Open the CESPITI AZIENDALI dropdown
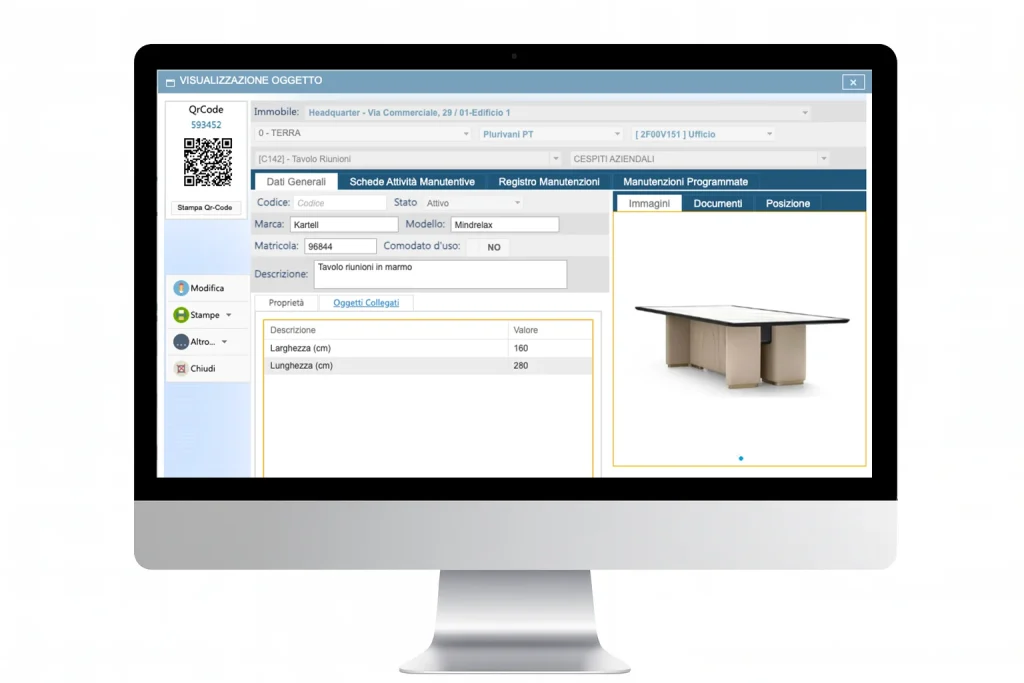The width and height of the screenshot is (1024, 683). tap(824, 159)
